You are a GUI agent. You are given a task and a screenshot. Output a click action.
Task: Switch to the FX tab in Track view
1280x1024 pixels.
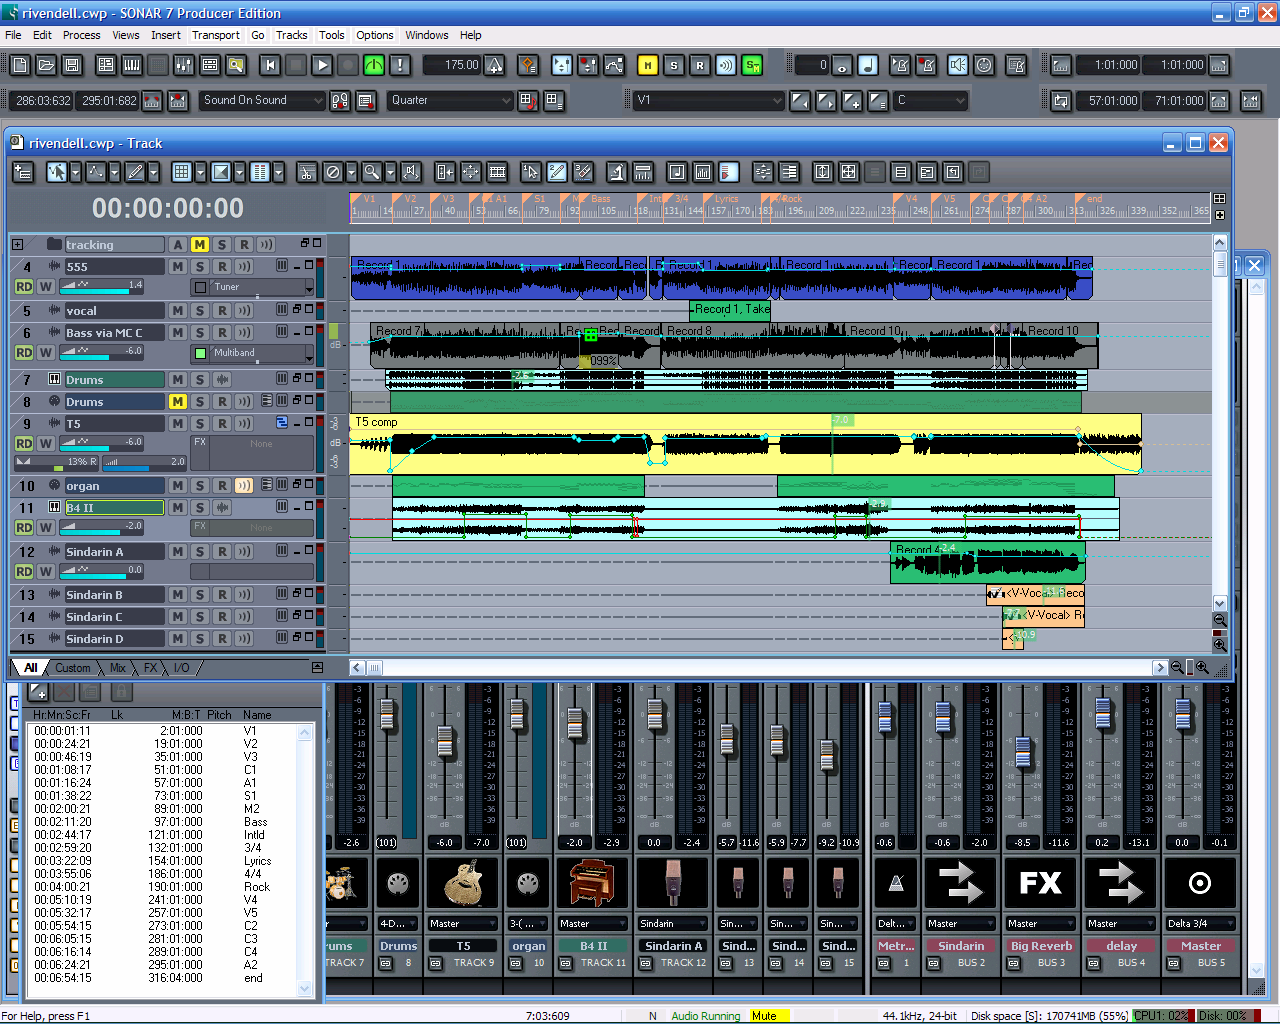[x=151, y=668]
